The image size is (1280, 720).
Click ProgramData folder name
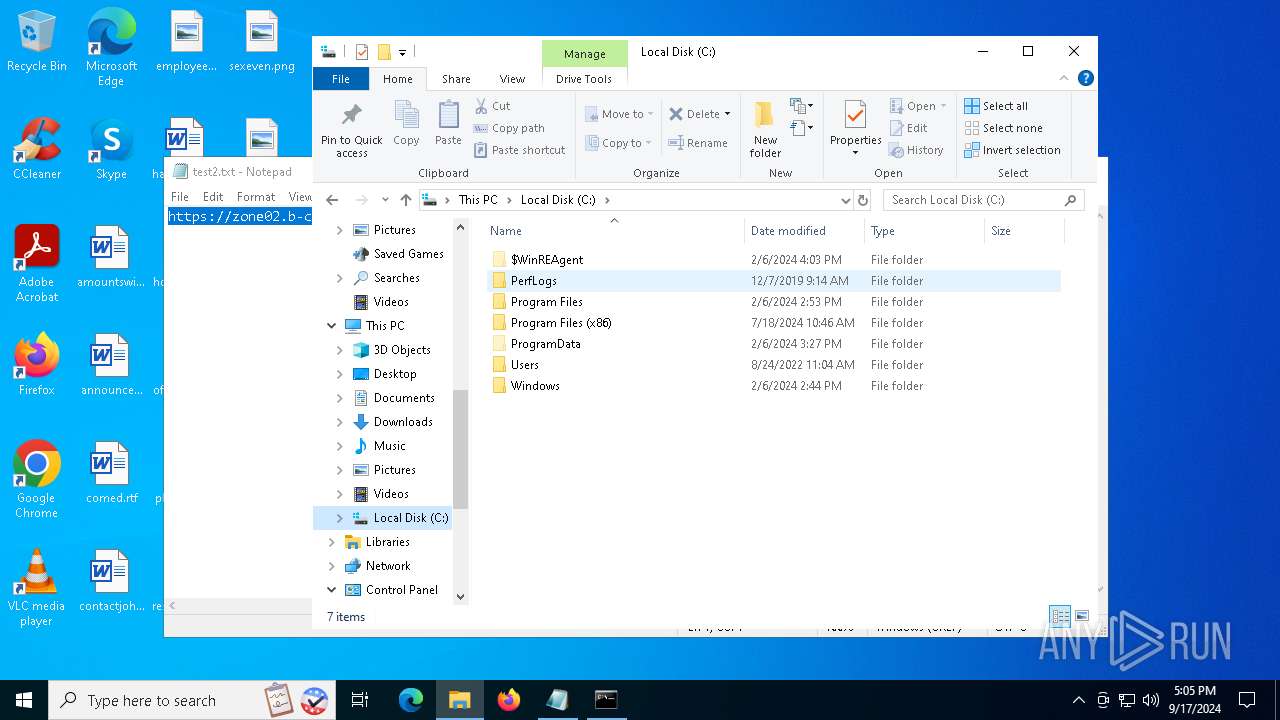545,344
